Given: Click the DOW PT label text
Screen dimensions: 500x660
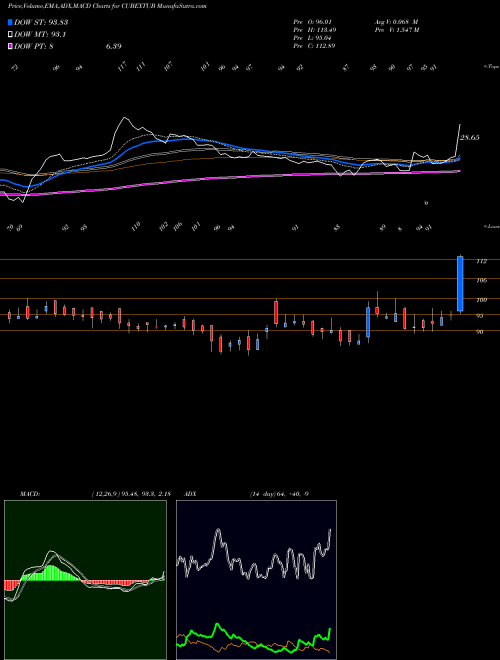Looking at the screenshot, I should pos(34,46).
